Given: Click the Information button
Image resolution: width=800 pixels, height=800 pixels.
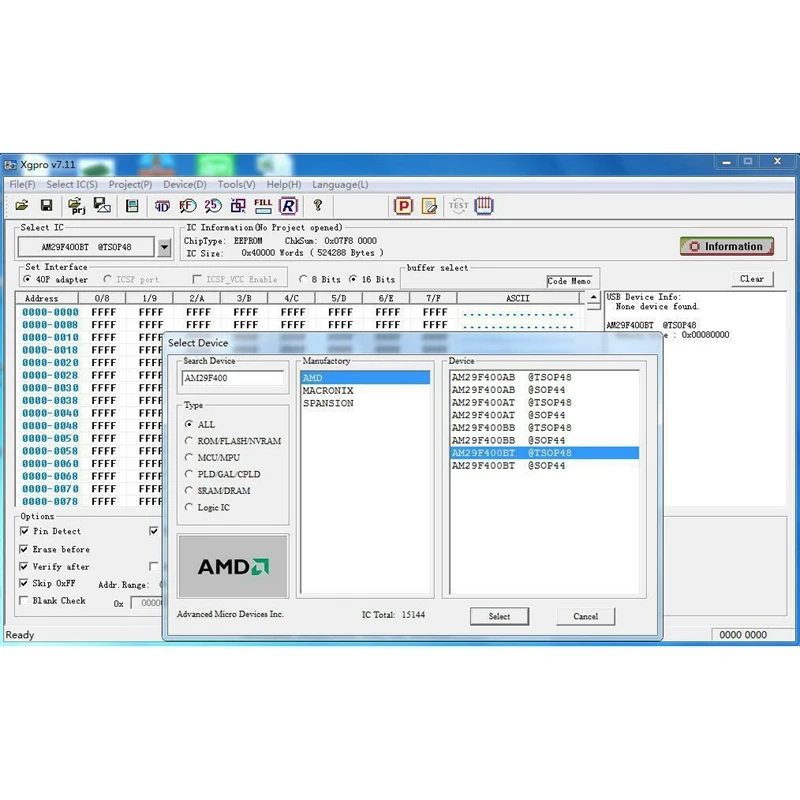Looking at the screenshot, I should (x=727, y=246).
